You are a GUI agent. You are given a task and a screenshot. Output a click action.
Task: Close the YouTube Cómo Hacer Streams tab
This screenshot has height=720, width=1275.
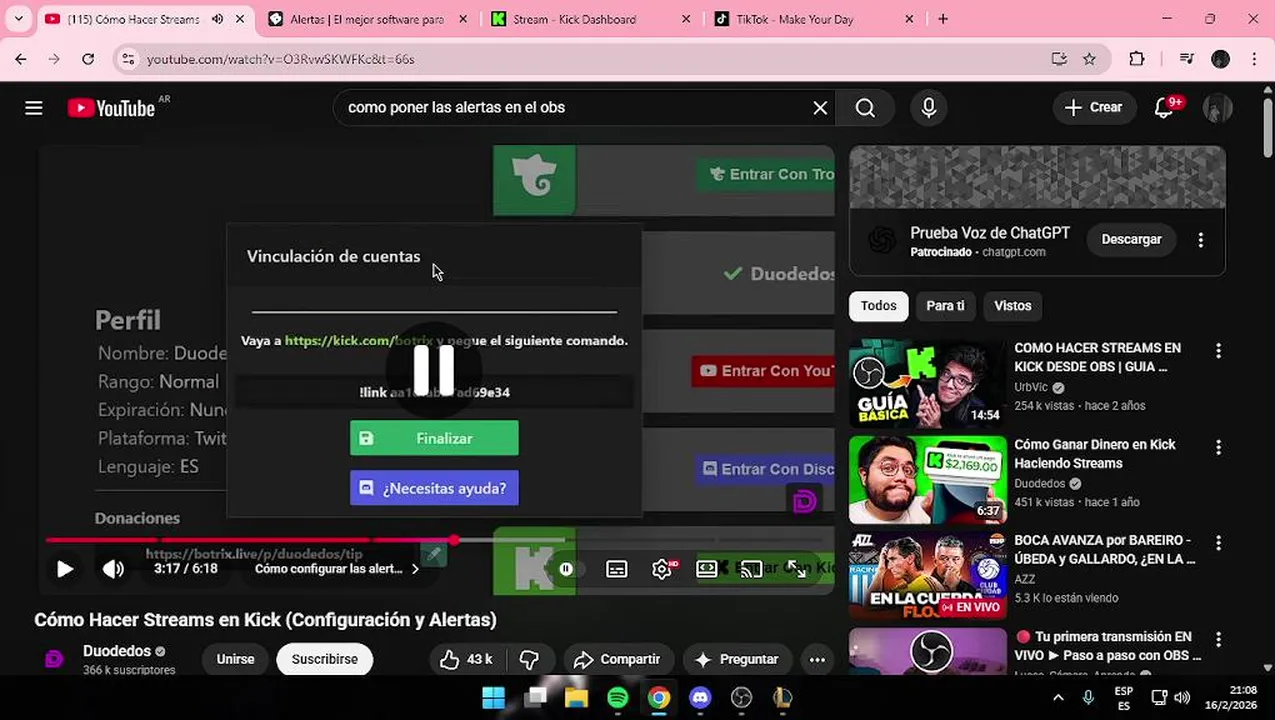click(x=240, y=19)
